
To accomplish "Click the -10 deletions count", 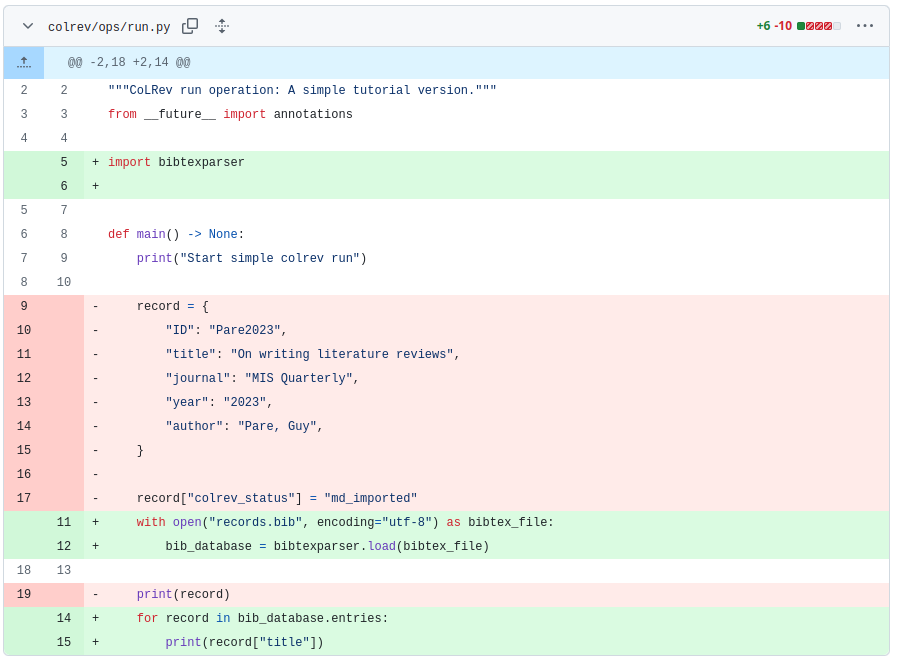I will point(783,26).
